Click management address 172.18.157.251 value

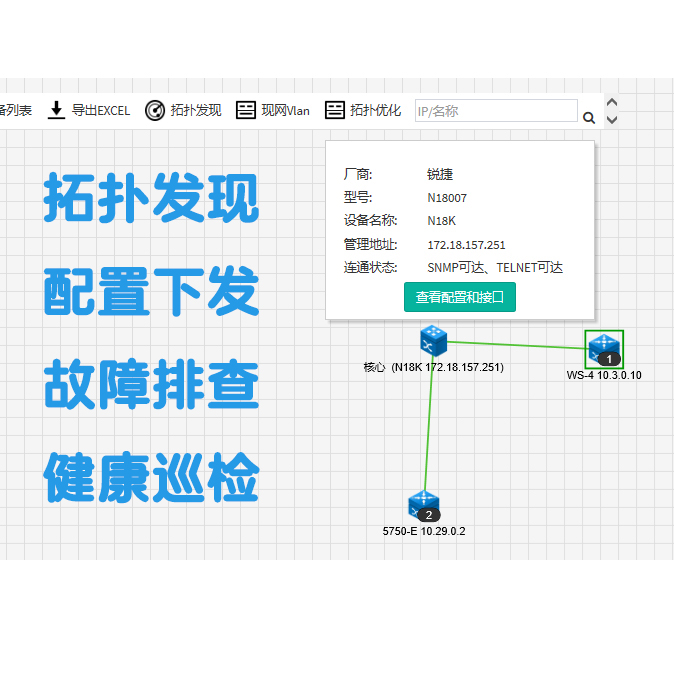tap(466, 245)
